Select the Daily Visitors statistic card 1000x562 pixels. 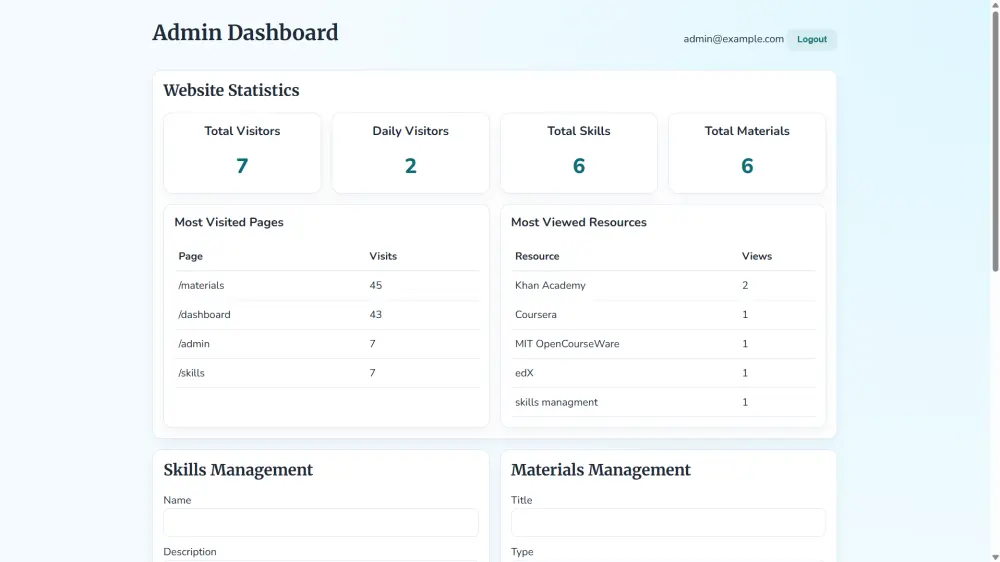pos(410,152)
